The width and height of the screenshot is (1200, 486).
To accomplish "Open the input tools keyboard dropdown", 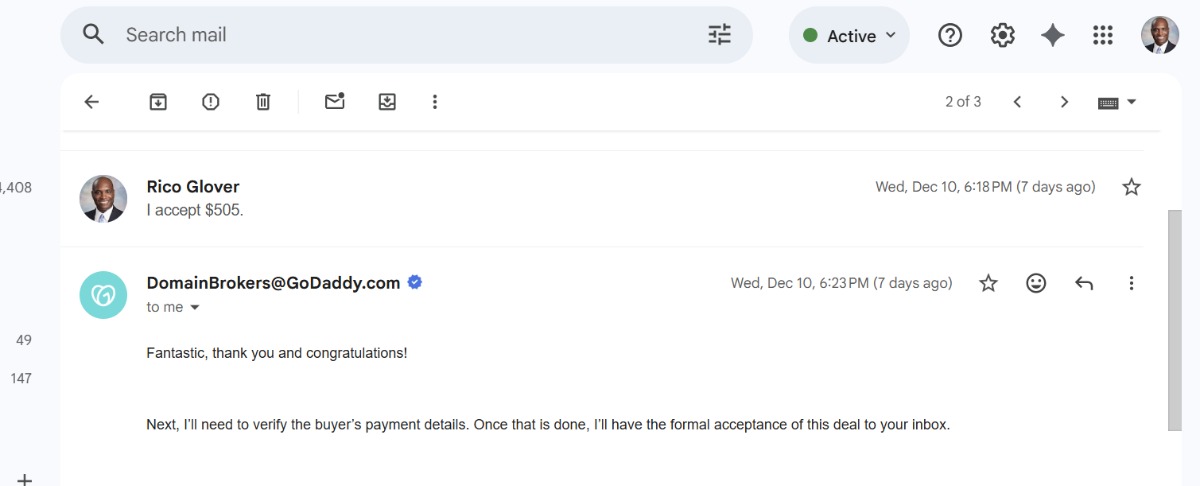I will 1132,102.
